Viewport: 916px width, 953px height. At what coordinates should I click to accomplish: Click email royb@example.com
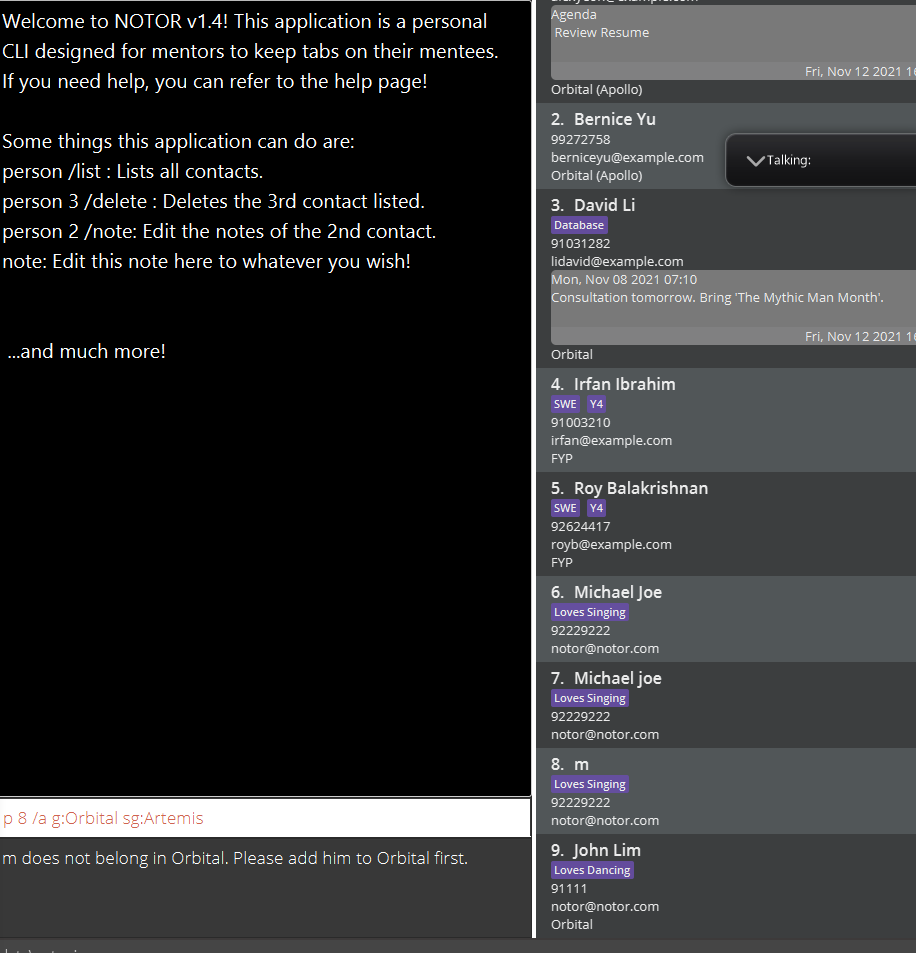tap(611, 545)
